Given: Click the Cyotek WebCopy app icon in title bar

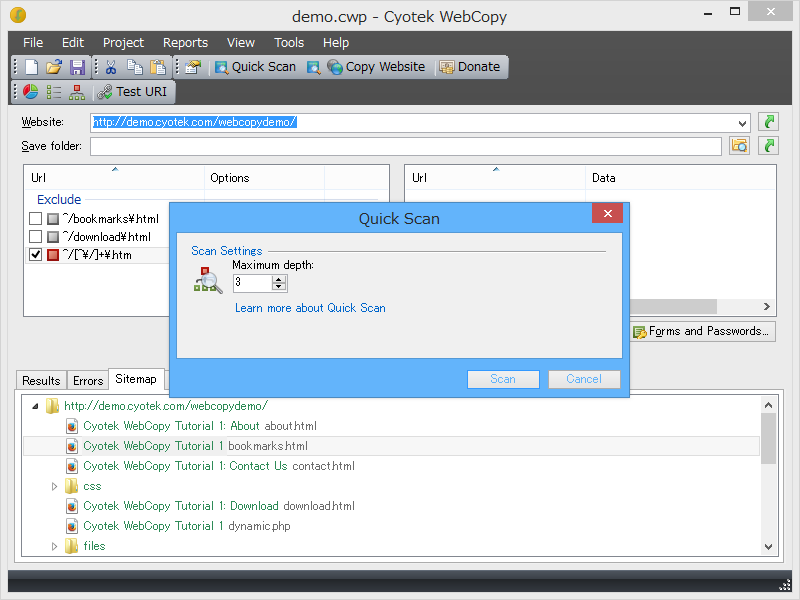Looking at the screenshot, I should click(18, 15).
